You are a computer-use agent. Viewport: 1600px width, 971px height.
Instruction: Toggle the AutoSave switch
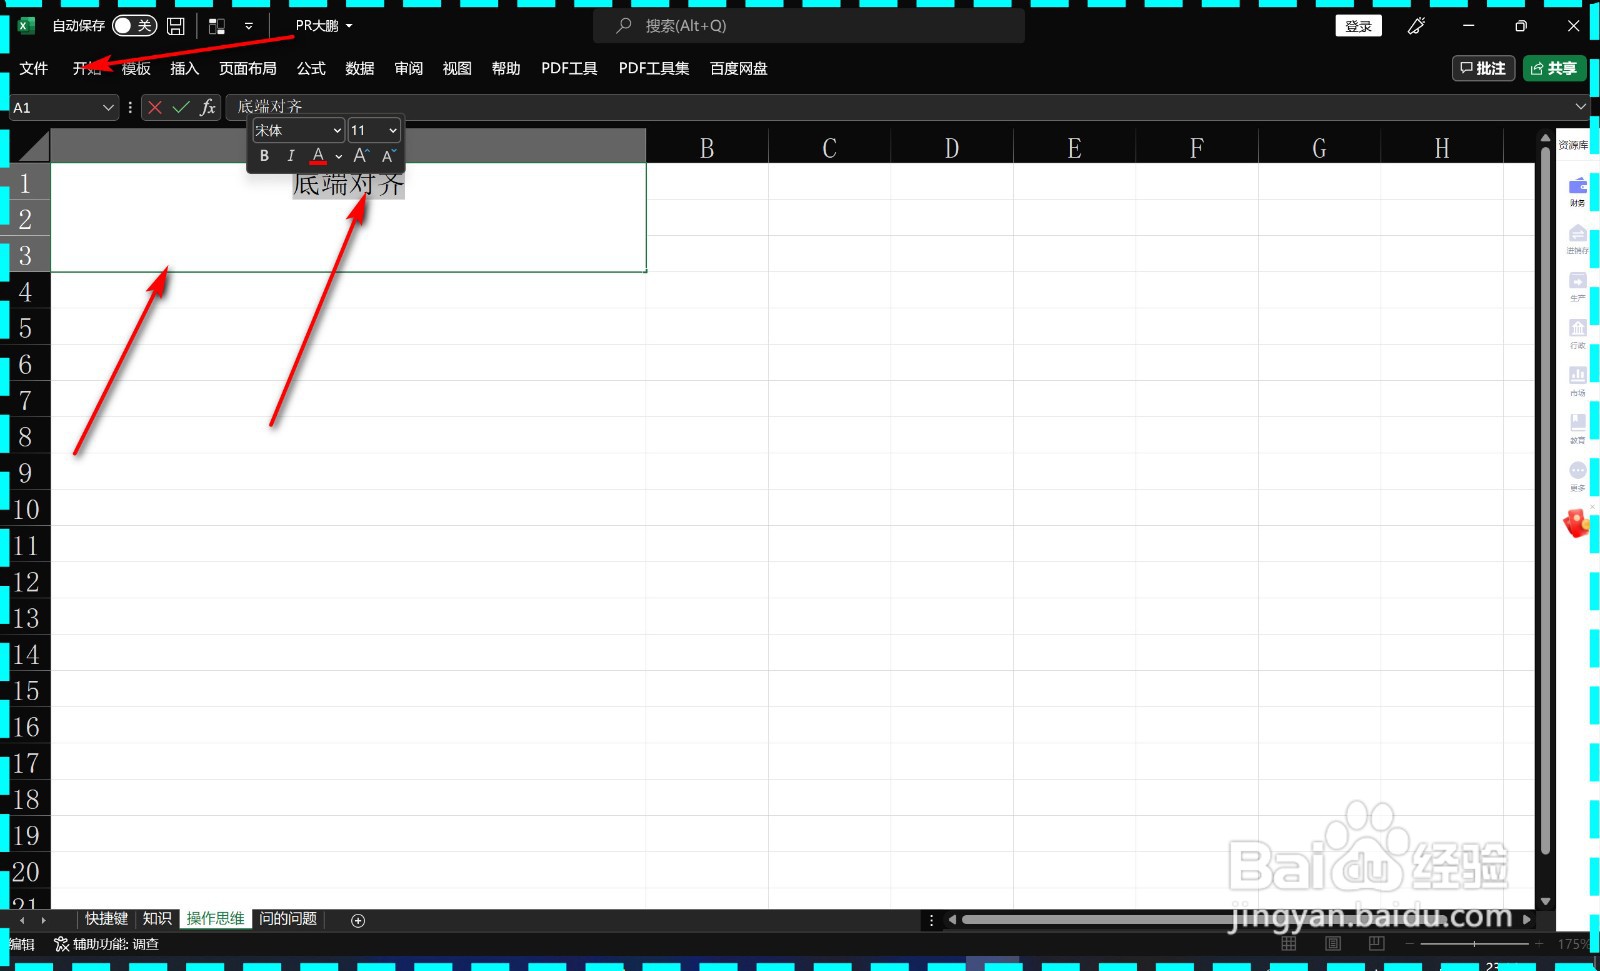point(134,26)
